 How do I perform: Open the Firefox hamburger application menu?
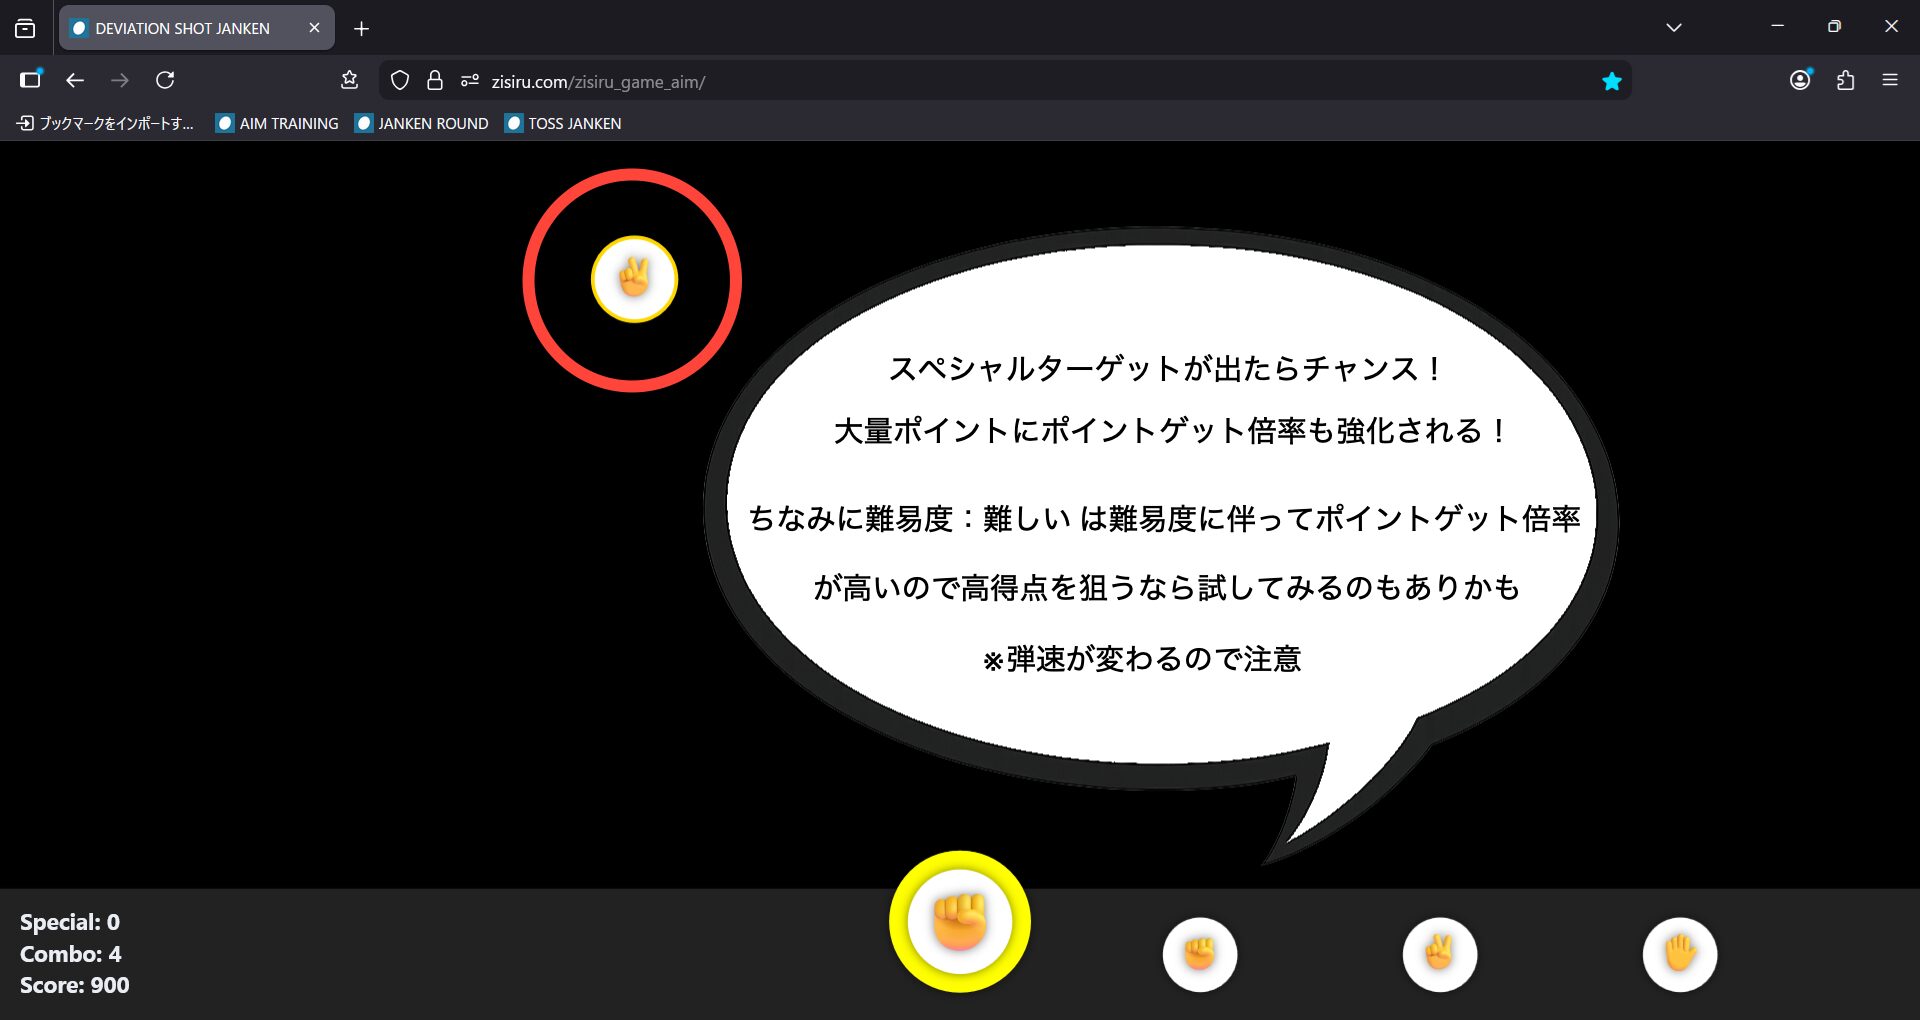(1889, 80)
